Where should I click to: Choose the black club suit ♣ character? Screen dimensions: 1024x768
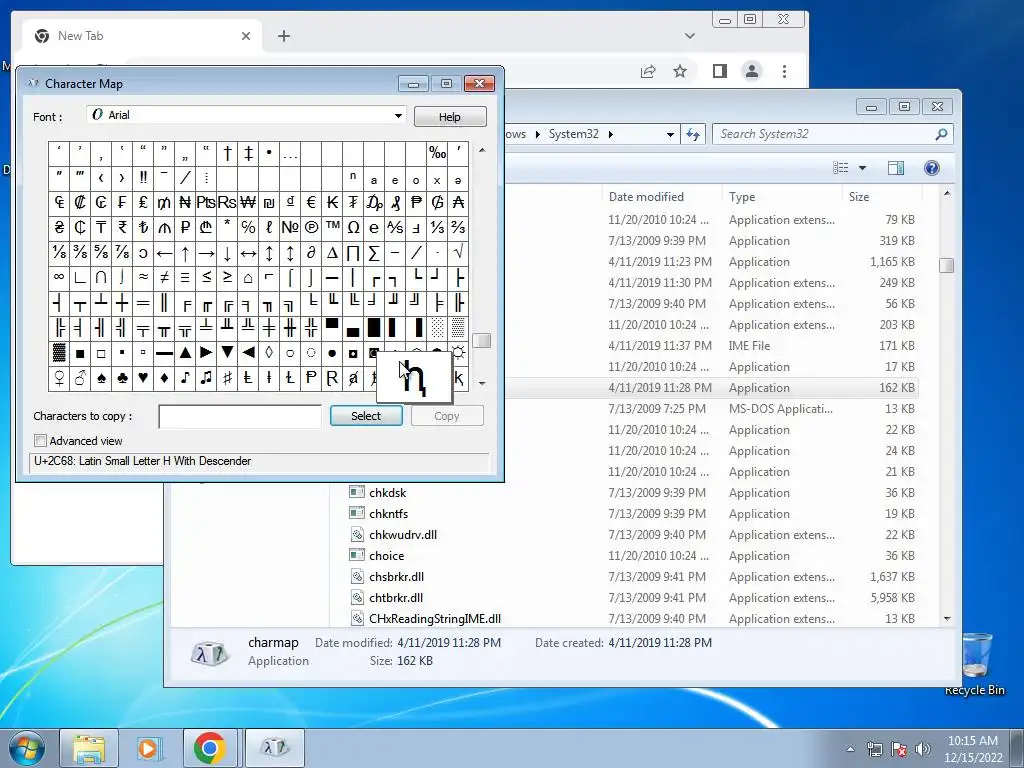pos(122,378)
